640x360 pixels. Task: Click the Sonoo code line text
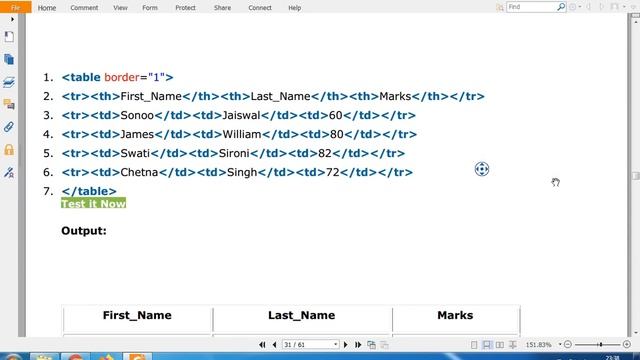239,116
